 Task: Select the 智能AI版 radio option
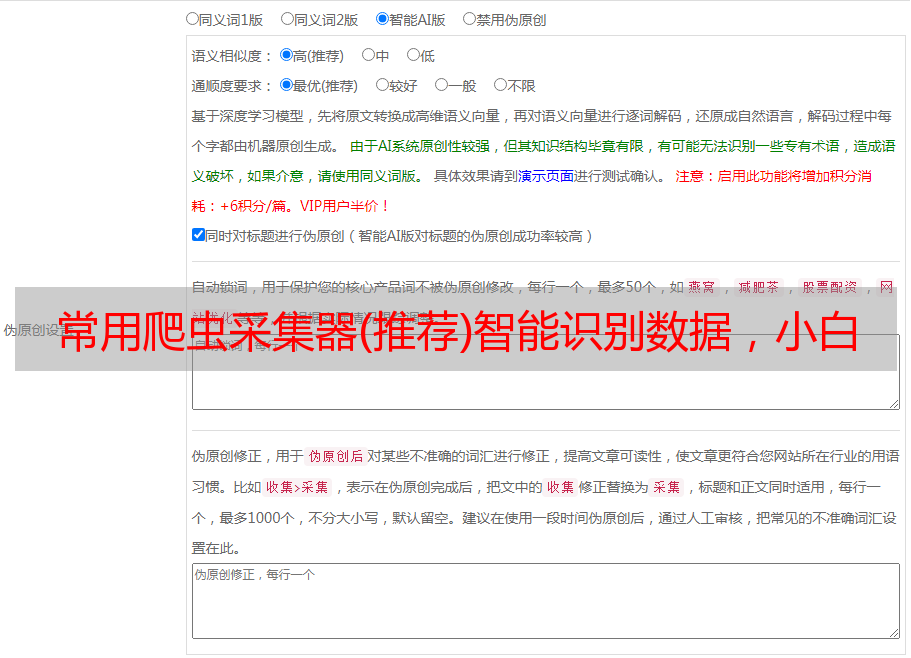pos(382,19)
